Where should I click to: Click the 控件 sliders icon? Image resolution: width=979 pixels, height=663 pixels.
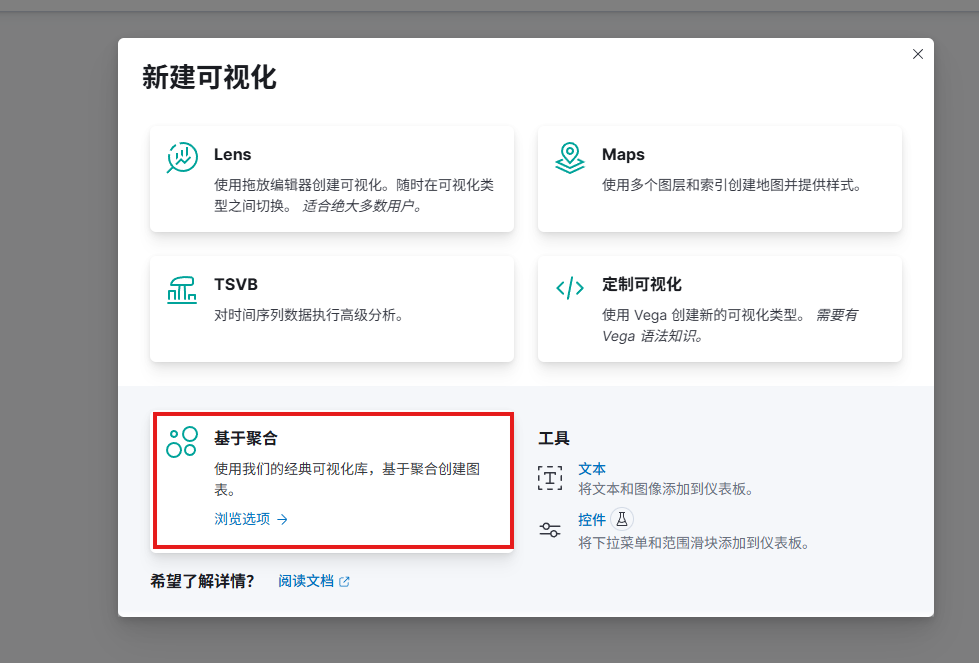550,530
